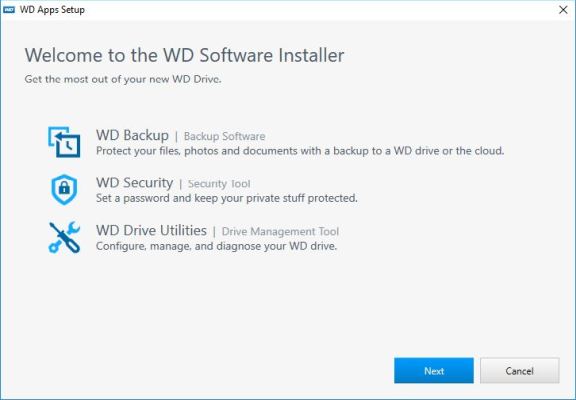Click the "Protect your files, photos" description
576x400 pixels.
[300, 151]
